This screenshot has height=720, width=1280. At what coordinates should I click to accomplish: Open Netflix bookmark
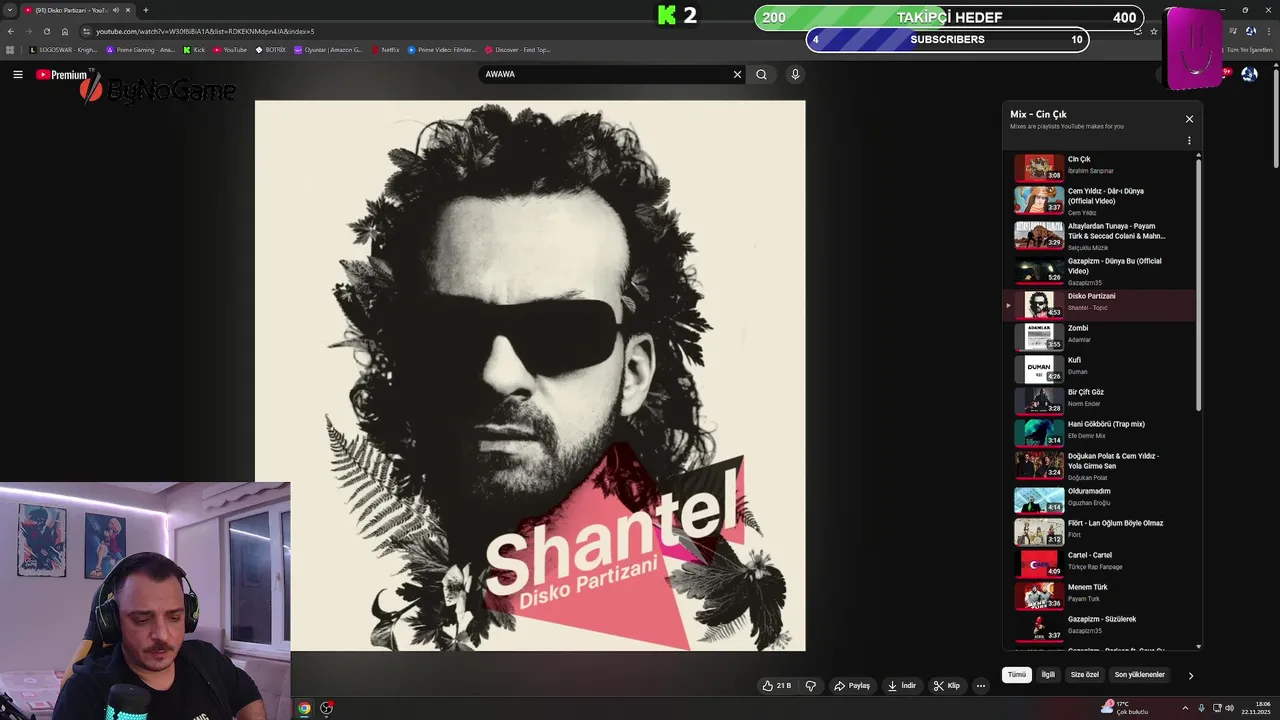(x=385, y=49)
